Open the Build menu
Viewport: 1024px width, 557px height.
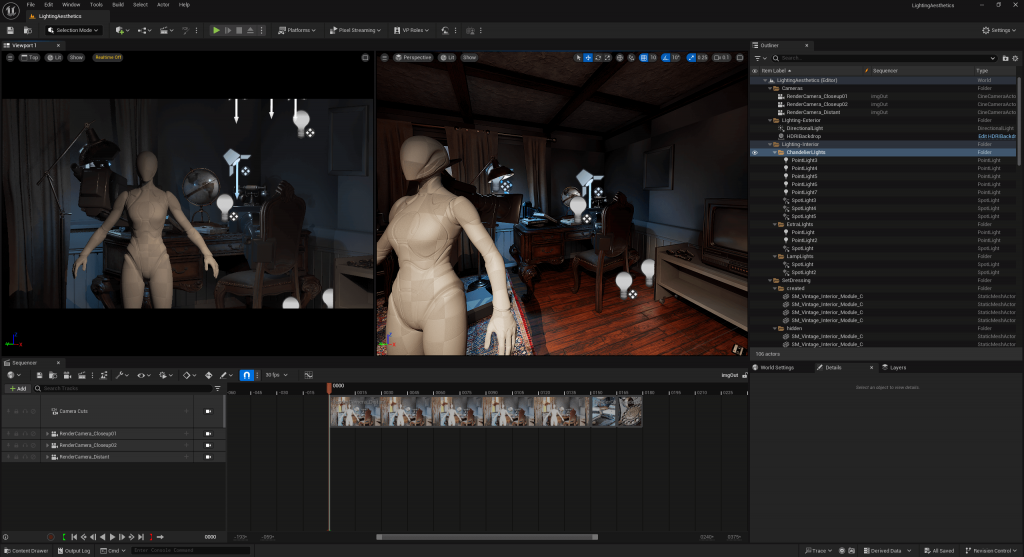pos(118,4)
